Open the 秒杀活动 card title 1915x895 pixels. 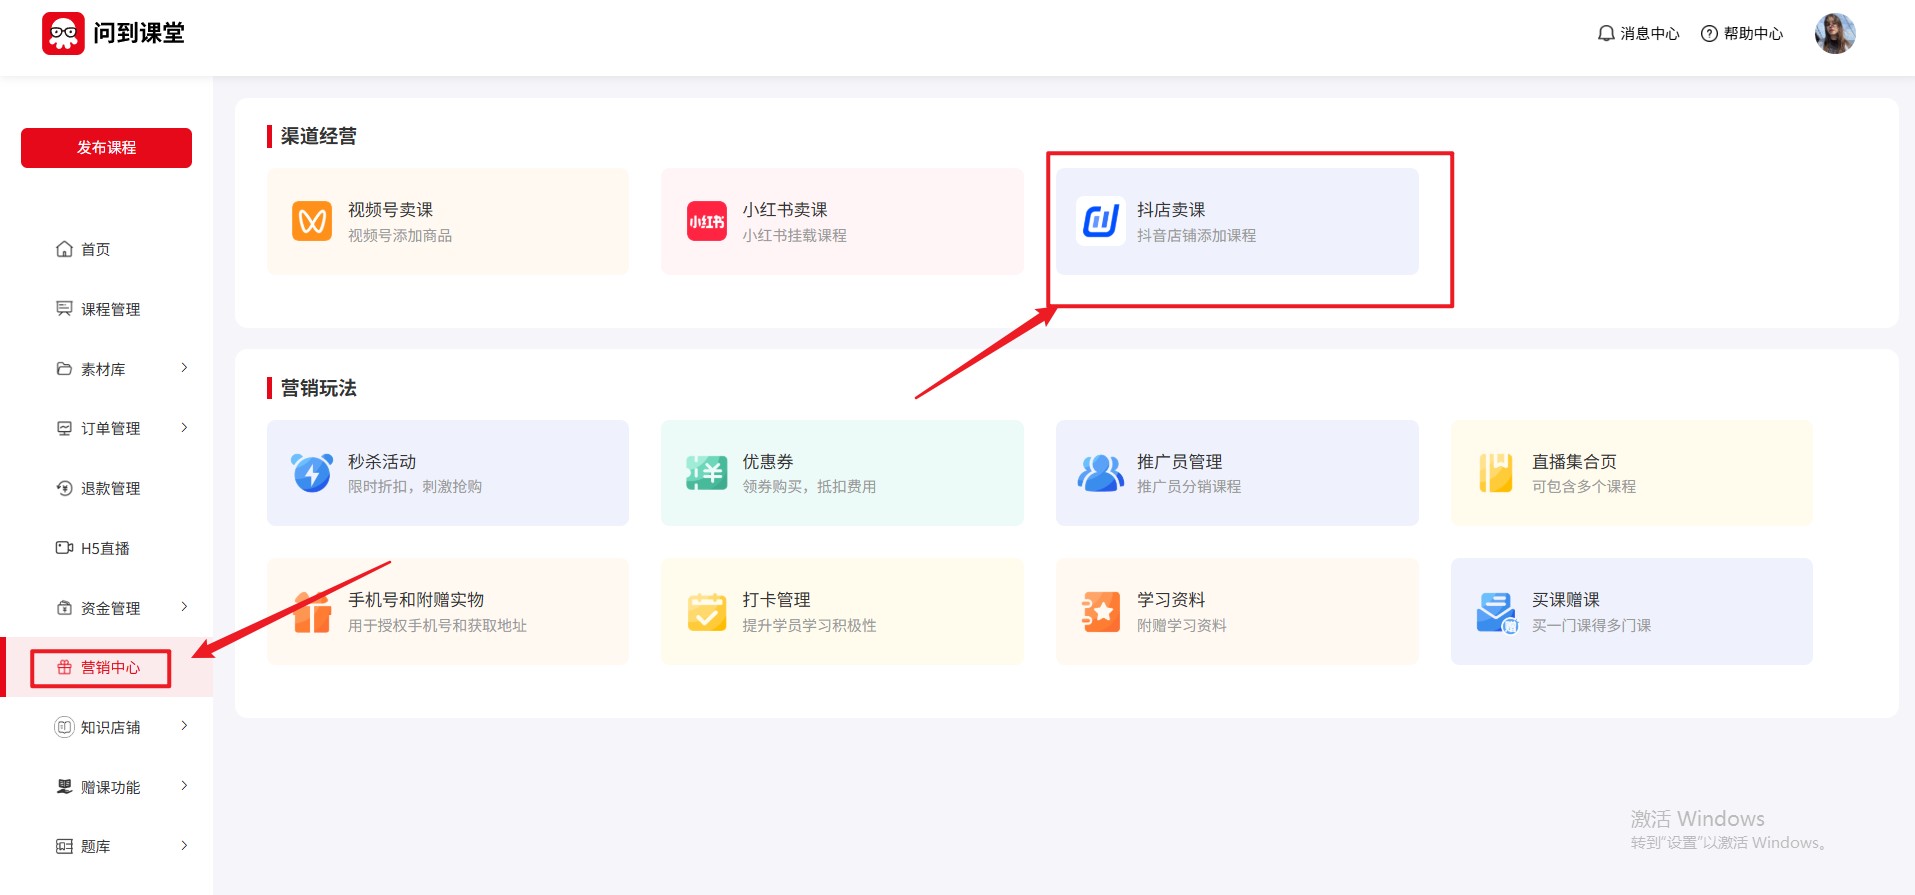click(x=382, y=462)
